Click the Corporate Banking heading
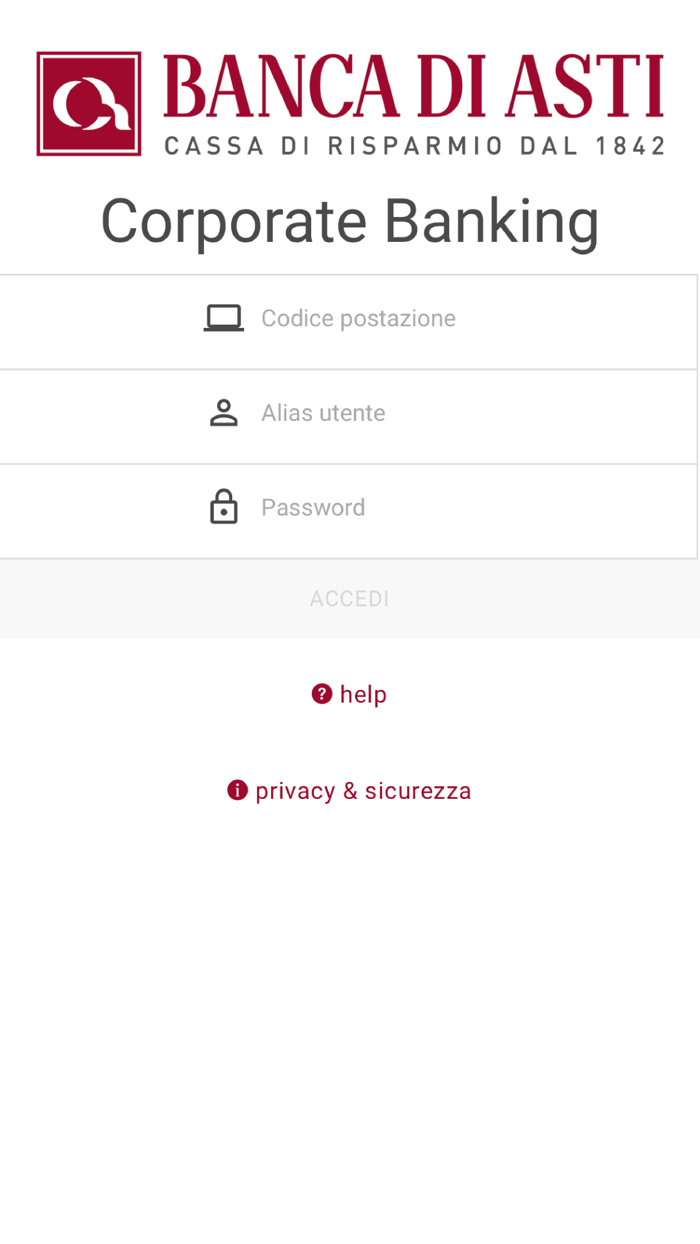This screenshot has width=700, height=1244. click(x=349, y=220)
